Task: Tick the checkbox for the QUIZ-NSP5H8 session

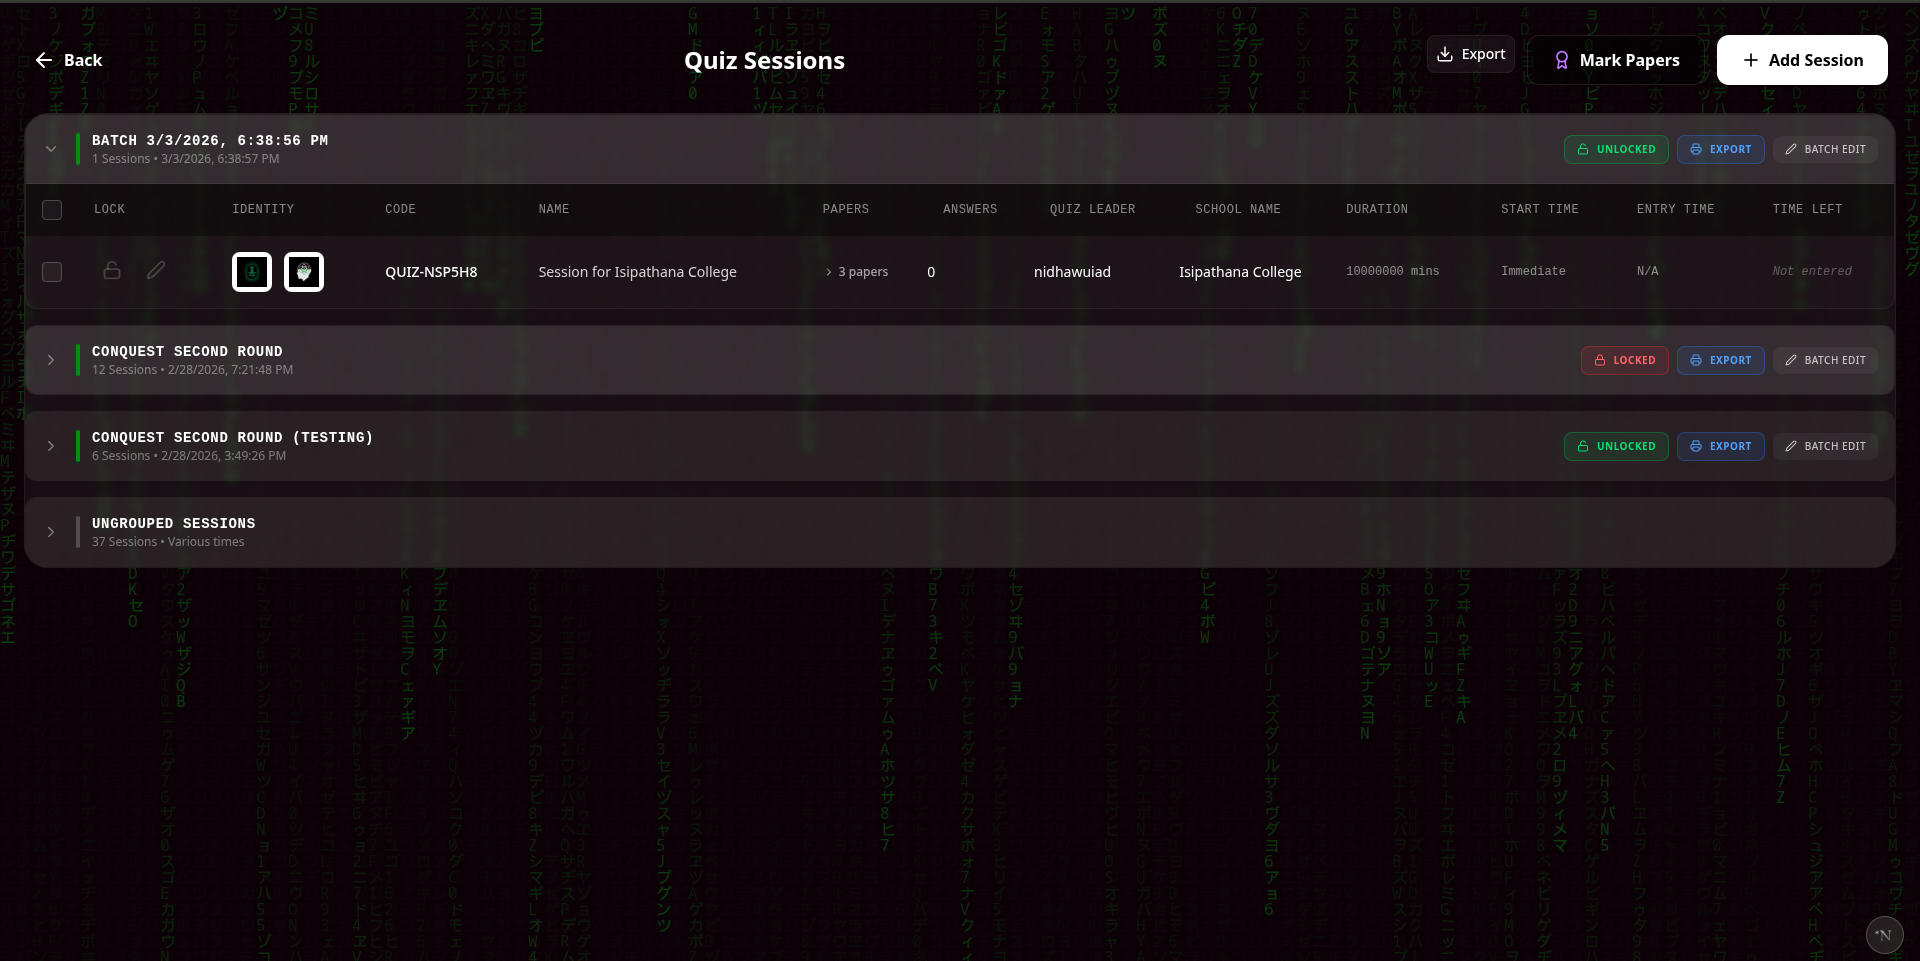Action: (52, 272)
